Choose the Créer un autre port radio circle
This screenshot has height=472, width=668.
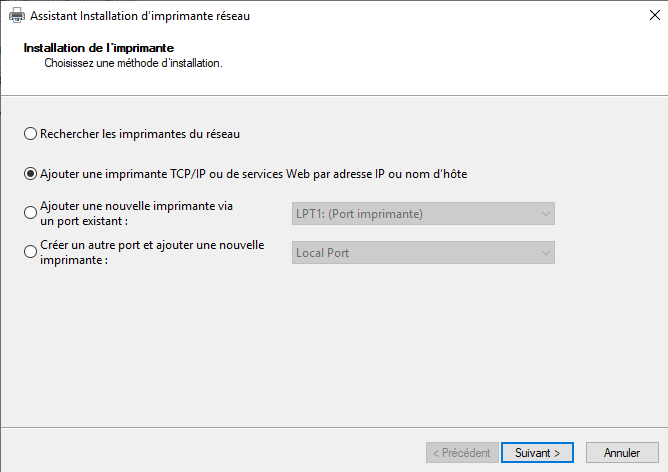tap(30, 252)
